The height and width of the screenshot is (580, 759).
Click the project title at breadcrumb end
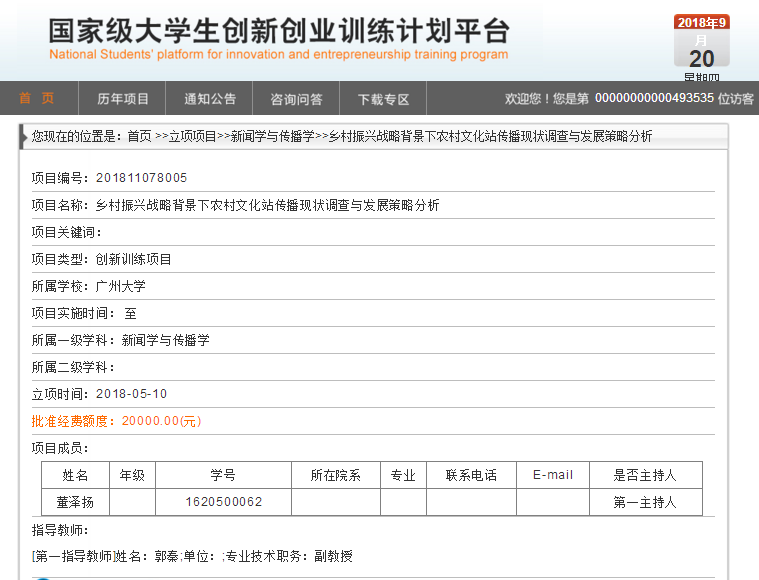tap(490, 136)
